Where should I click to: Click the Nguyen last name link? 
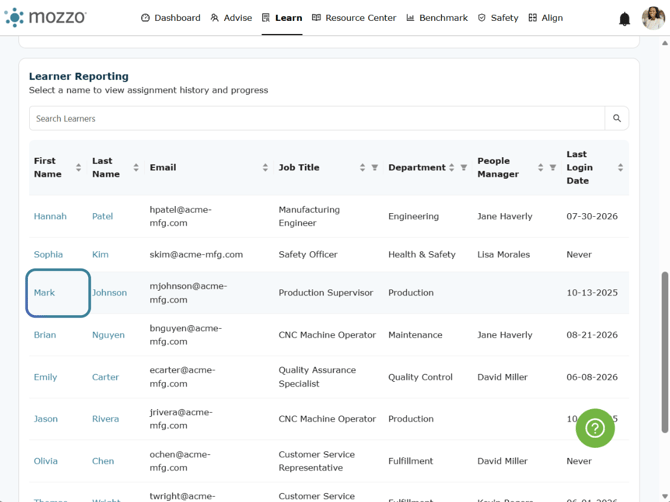[x=109, y=335]
